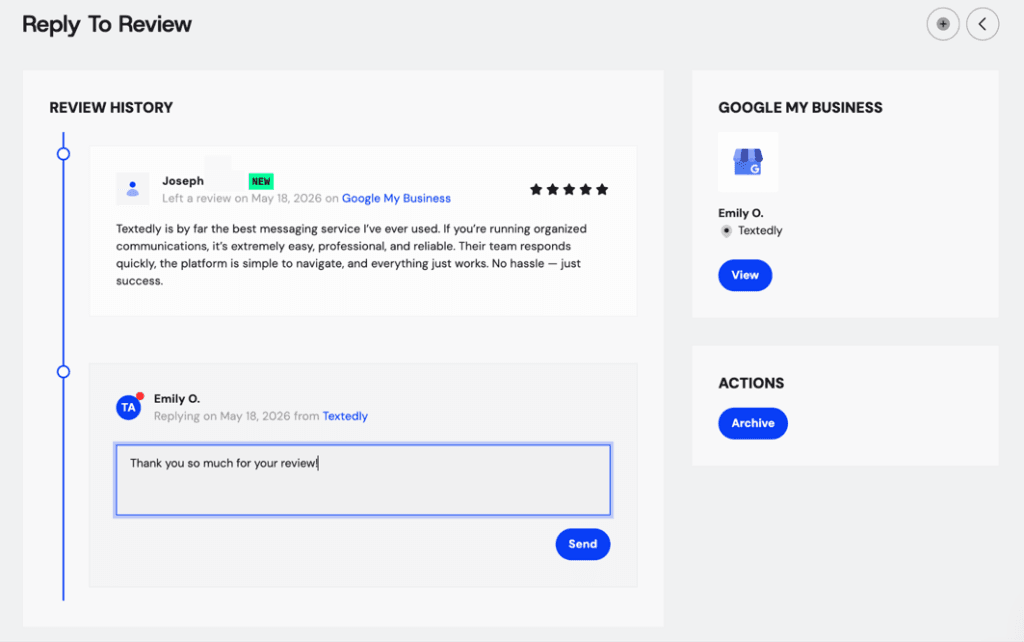Image resolution: width=1024 pixels, height=642 pixels.
Task: Click the Review History heading
Action: pos(111,108)
